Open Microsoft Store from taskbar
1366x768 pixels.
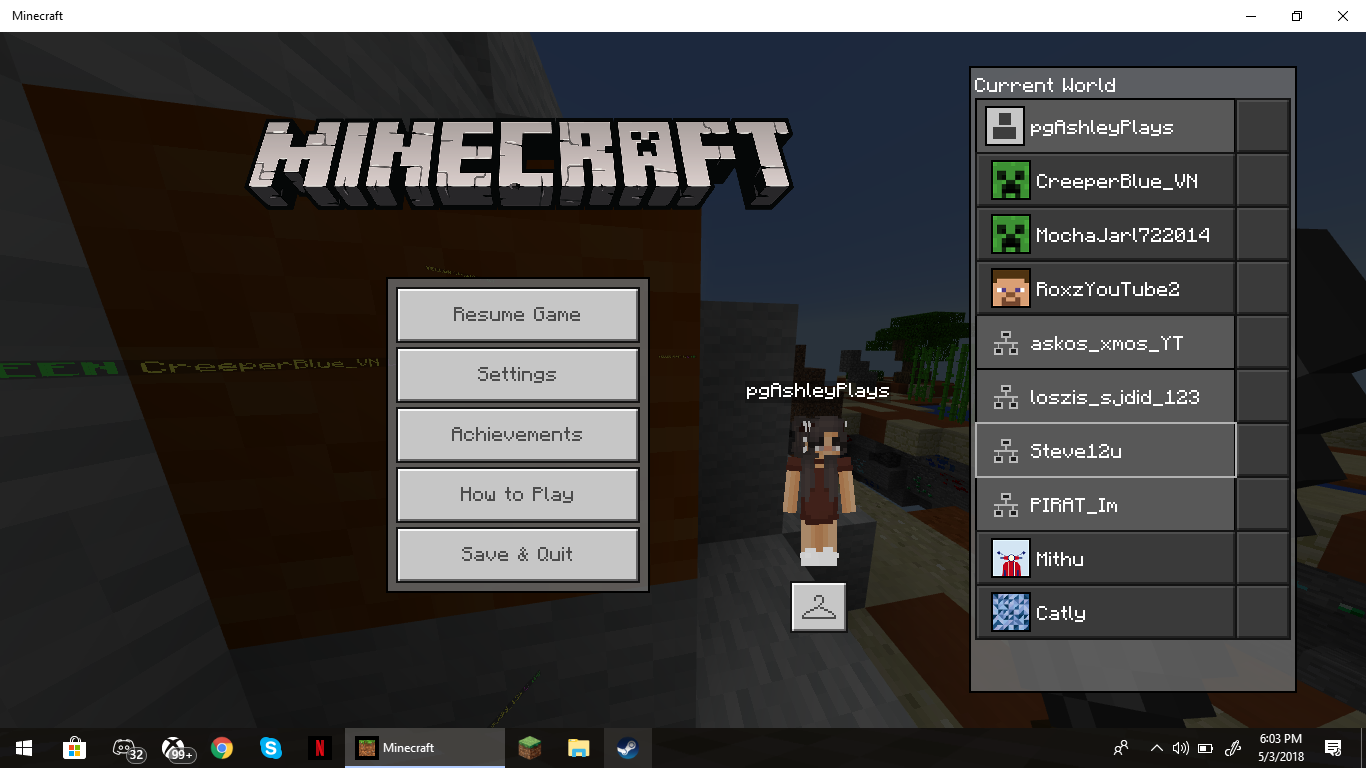[x=74, y=748]
